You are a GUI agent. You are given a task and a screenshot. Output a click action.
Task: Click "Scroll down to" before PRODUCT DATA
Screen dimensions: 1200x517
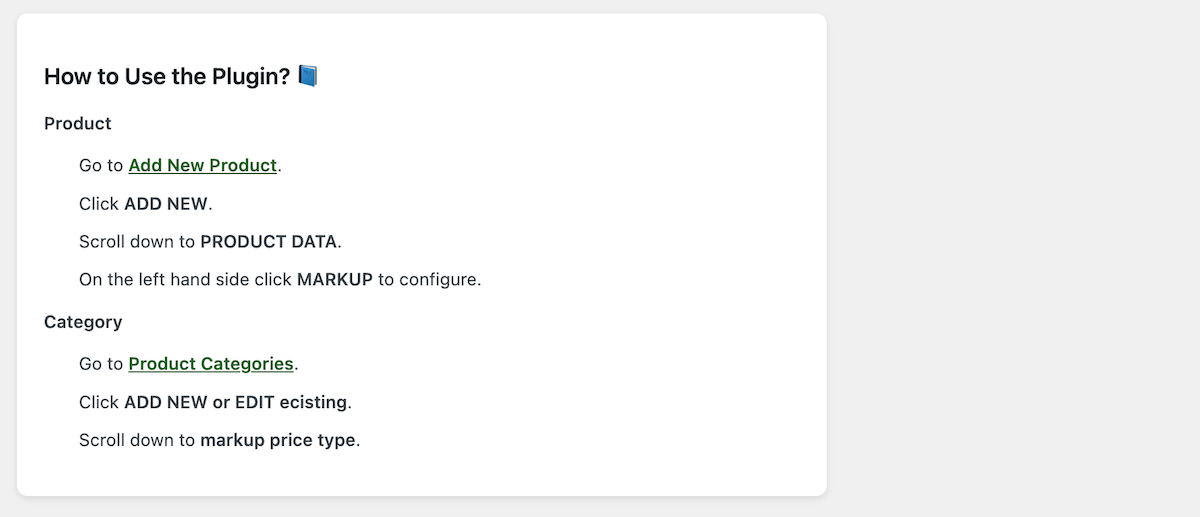(x=137, y=242)
